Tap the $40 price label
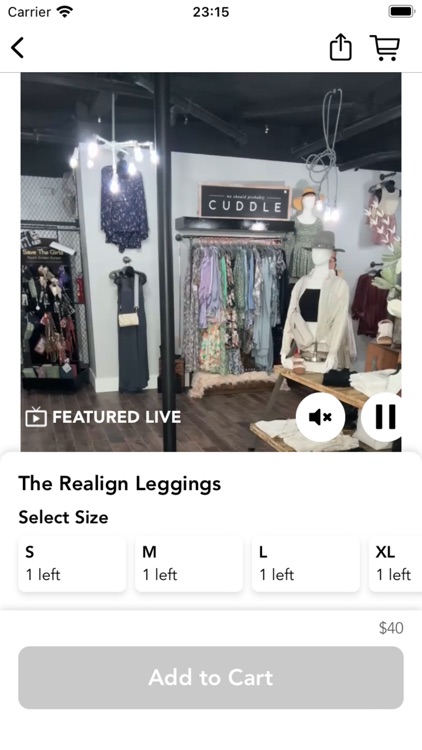 tap(391, 628)
